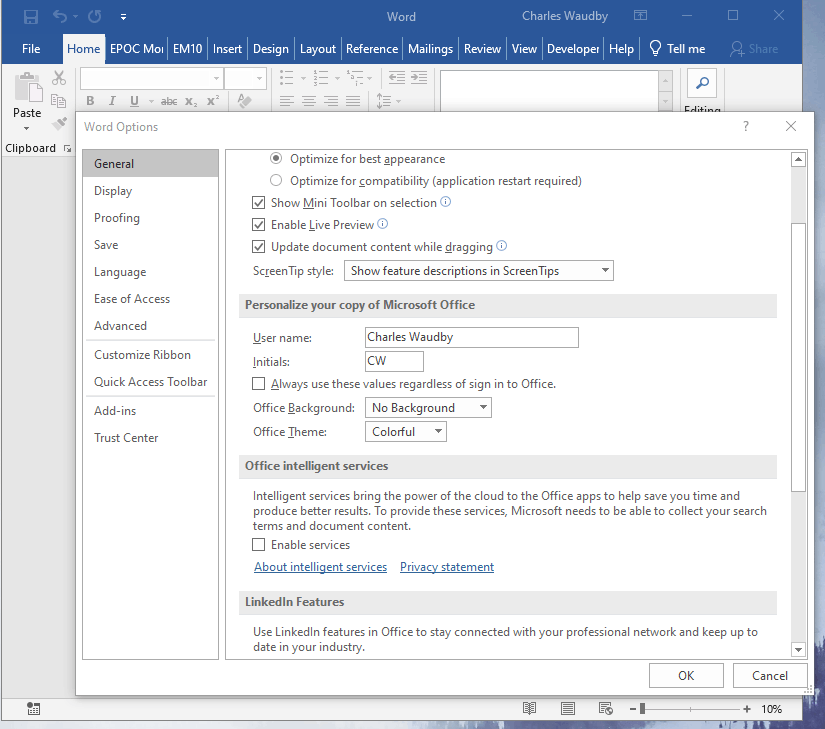Uncheck Enable Live Preview checkbox
825x729 pixels.
pyautogui.click(x=258, y=225)
